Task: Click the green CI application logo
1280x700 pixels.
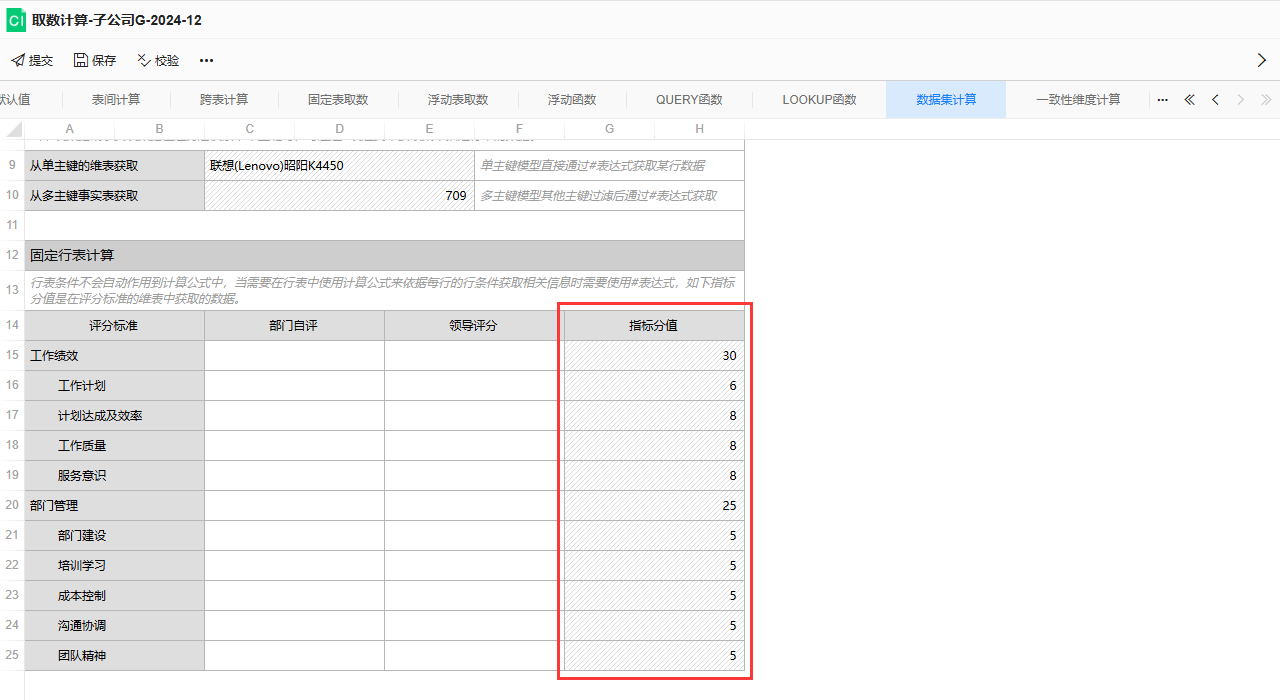Action: [x=16, y=20]
